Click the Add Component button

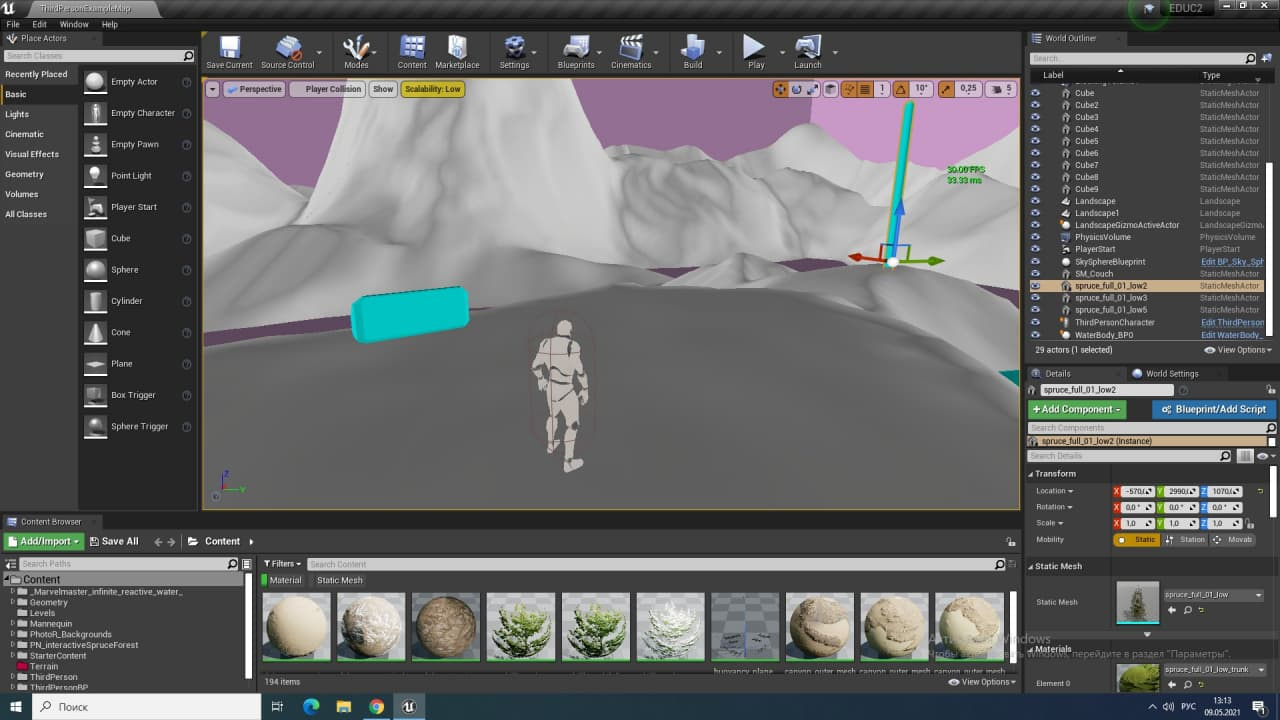[1077, 409]
